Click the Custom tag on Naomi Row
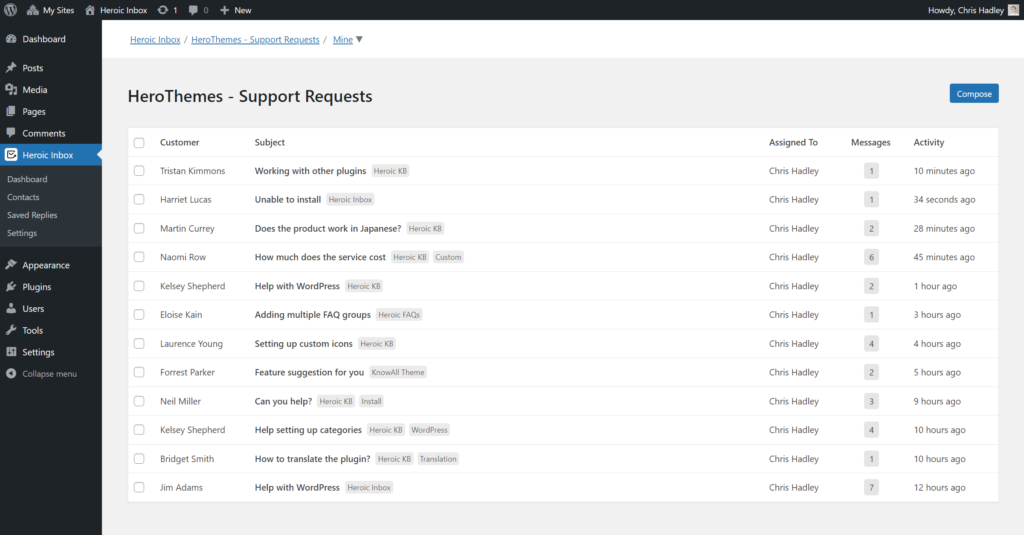 point(448,257)
